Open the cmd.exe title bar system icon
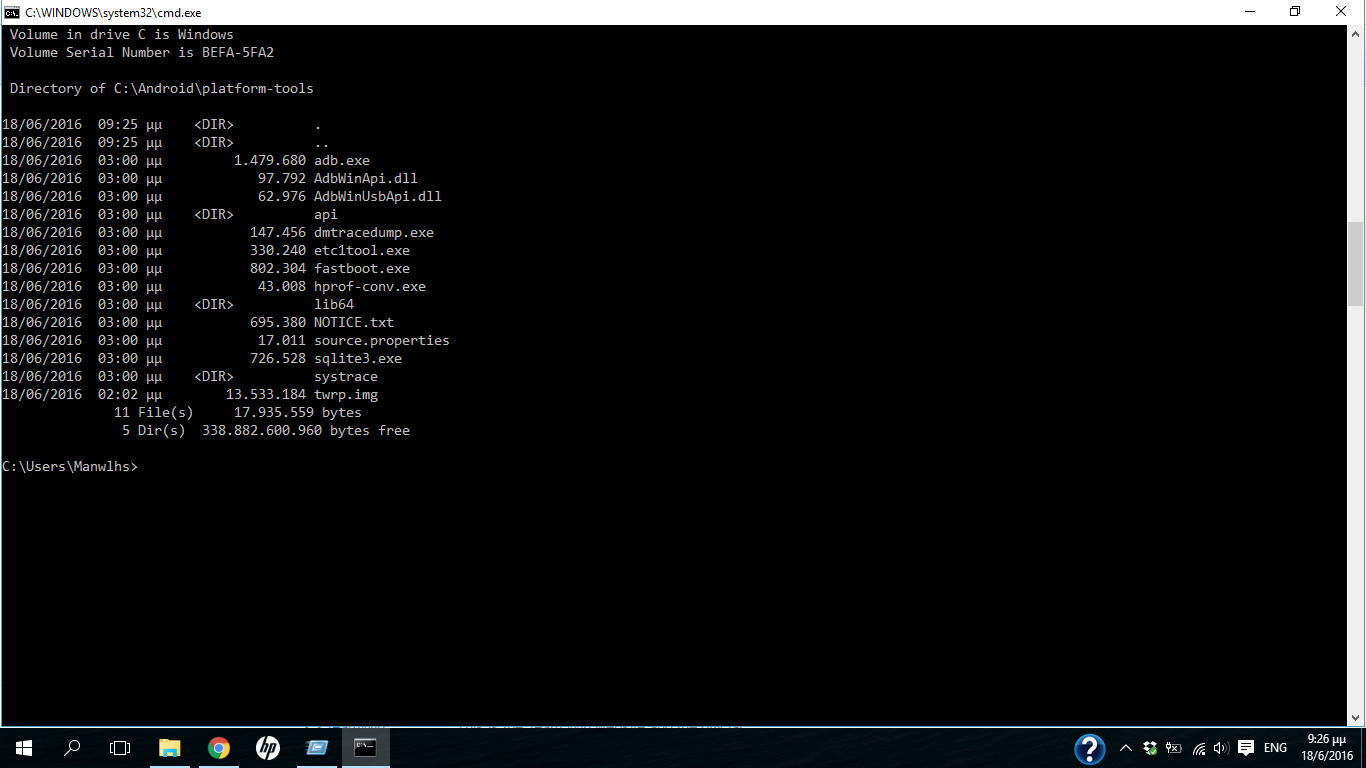1366x768 pixels. pos(12,12)
